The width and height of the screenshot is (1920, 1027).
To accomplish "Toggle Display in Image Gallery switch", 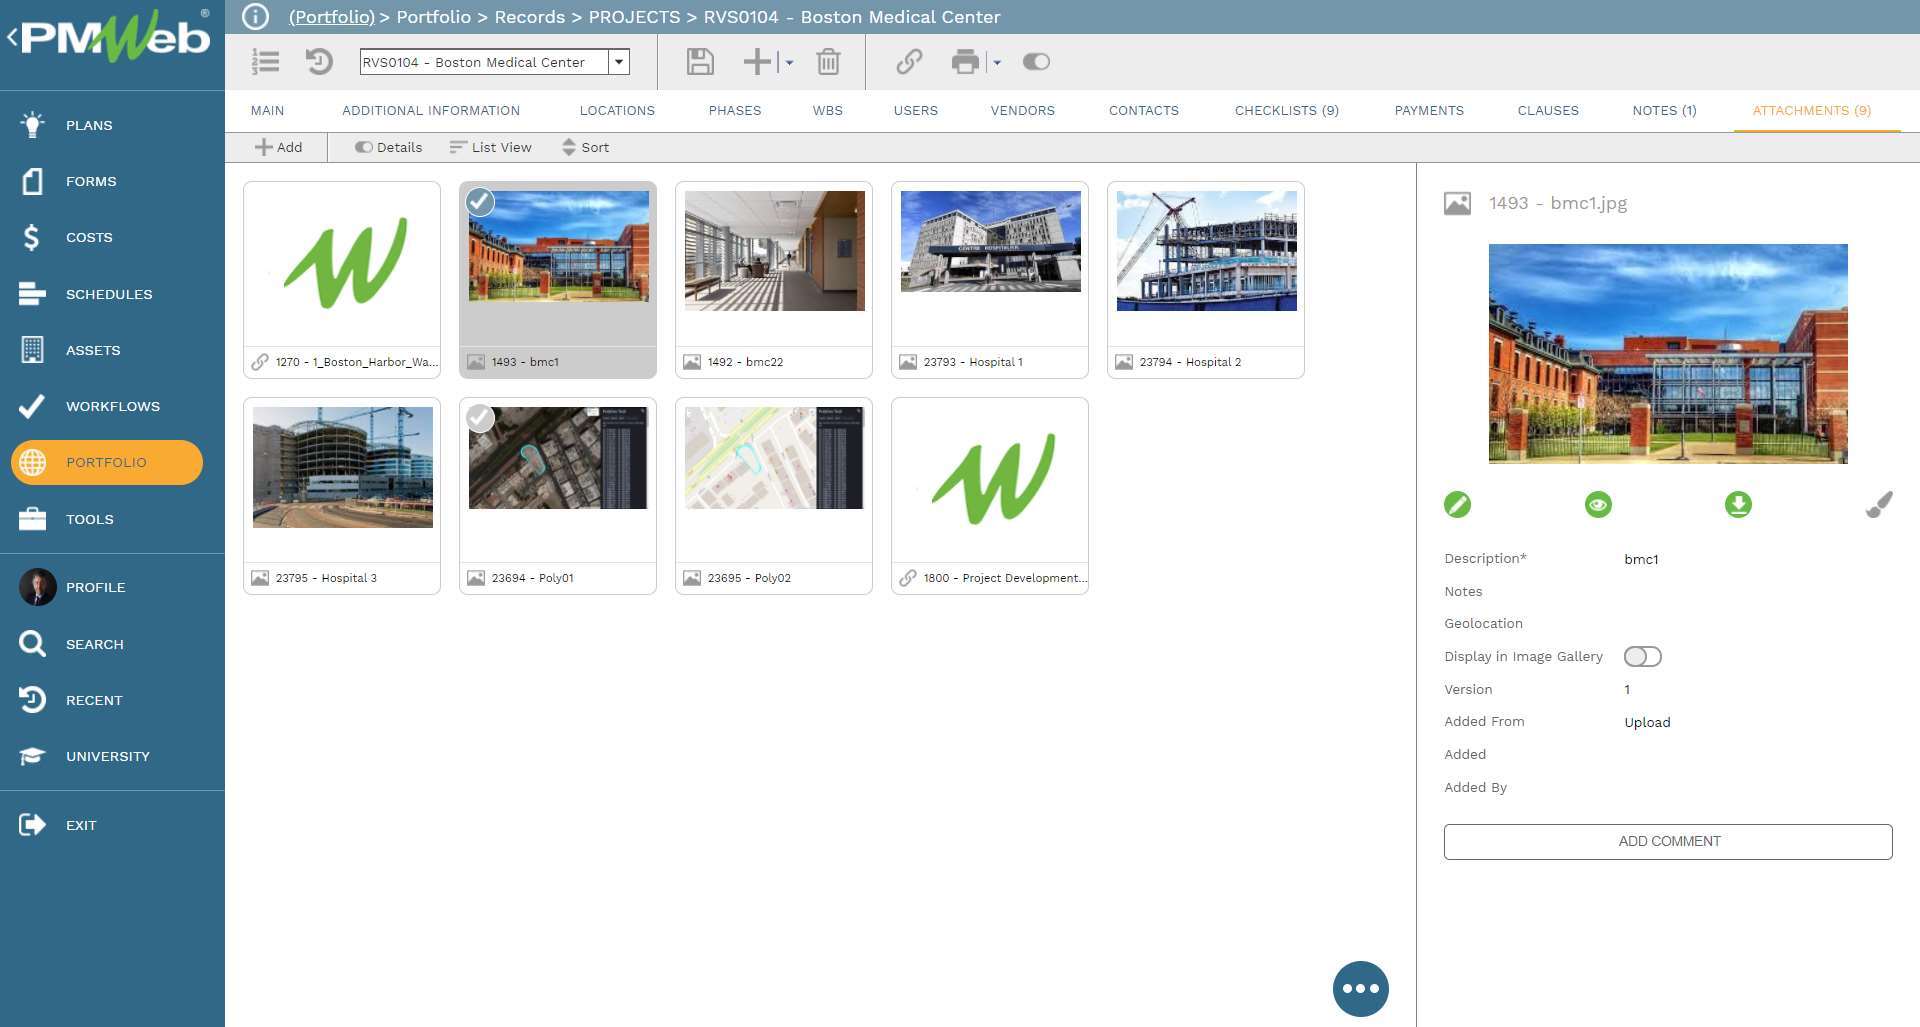I will (1641, 656).
